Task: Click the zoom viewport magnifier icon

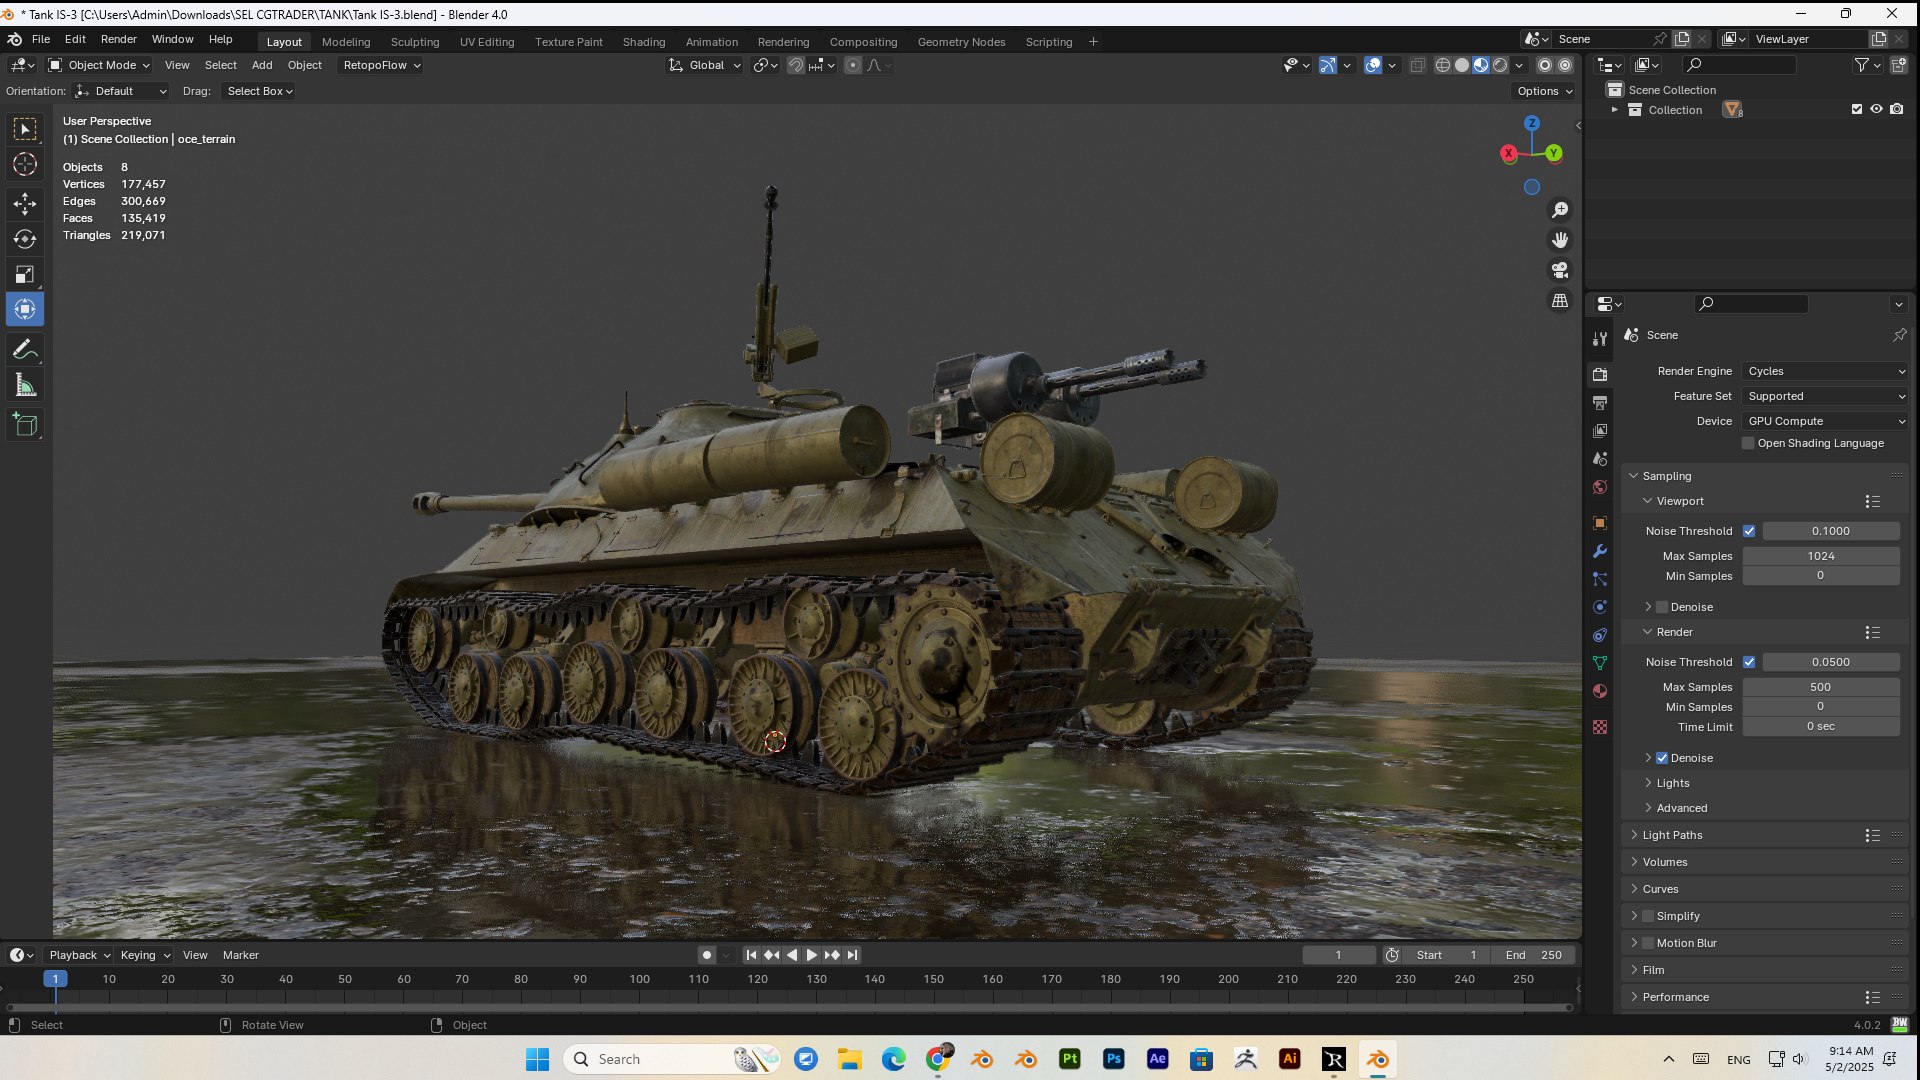Action: (x=1560, y=210)
